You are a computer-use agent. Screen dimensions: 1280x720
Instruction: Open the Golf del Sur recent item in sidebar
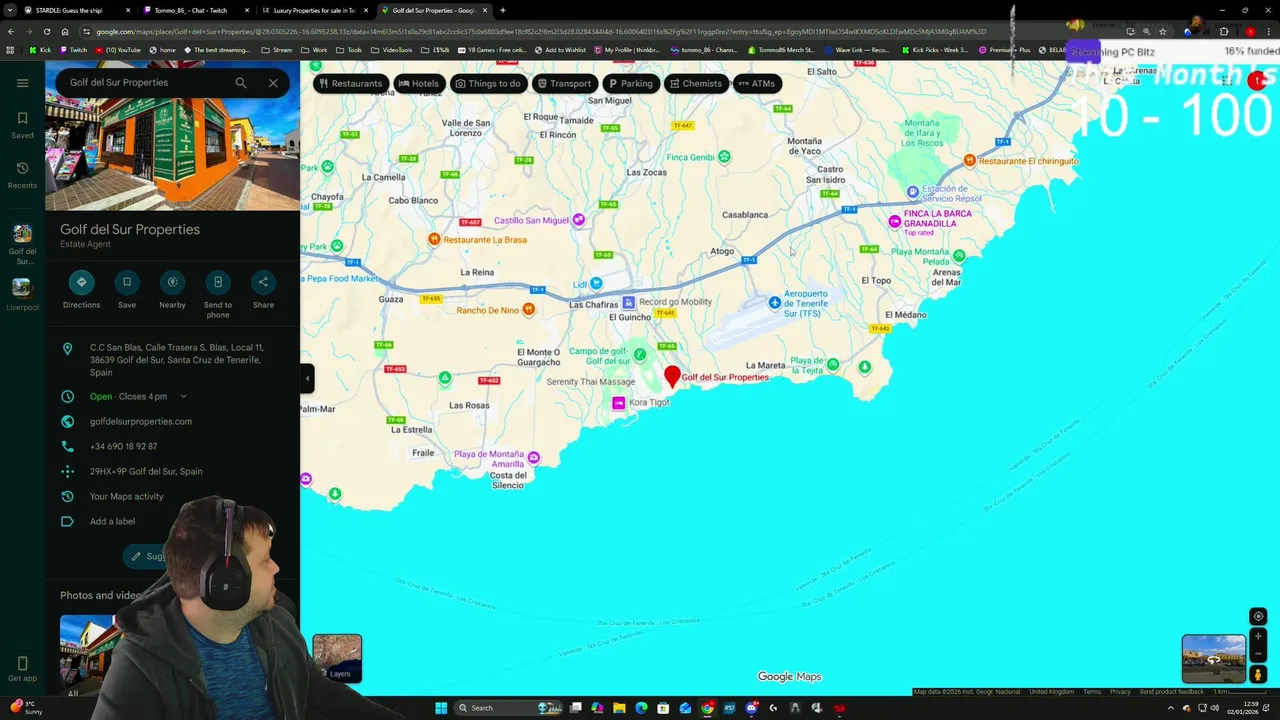(x=22, y=243)
